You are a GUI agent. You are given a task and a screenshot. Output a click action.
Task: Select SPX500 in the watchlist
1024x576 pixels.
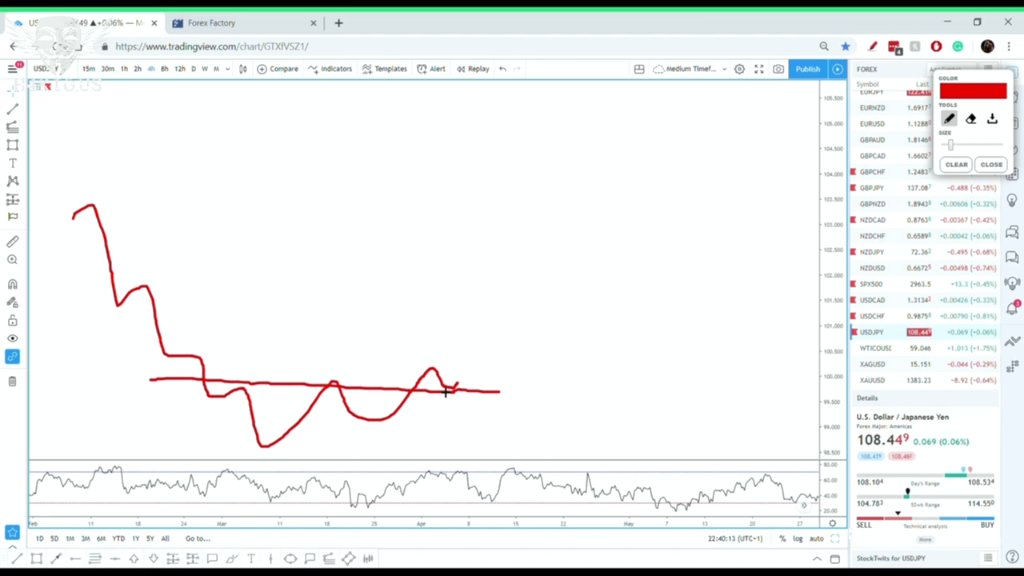coord(925,284)
